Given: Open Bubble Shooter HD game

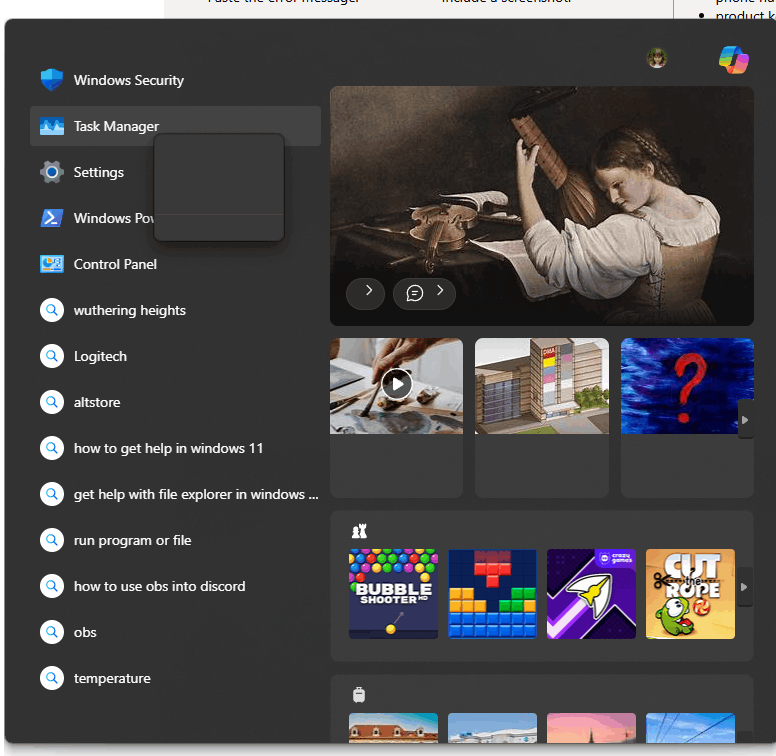Looking at the screenshot, I should point(393,594).
